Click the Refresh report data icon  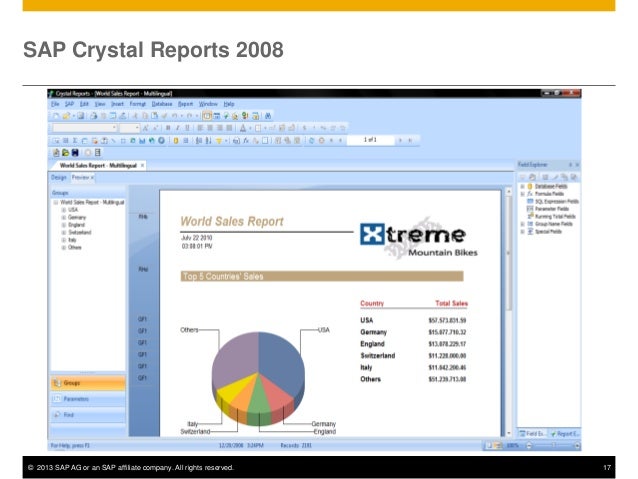tap(312, 141)
